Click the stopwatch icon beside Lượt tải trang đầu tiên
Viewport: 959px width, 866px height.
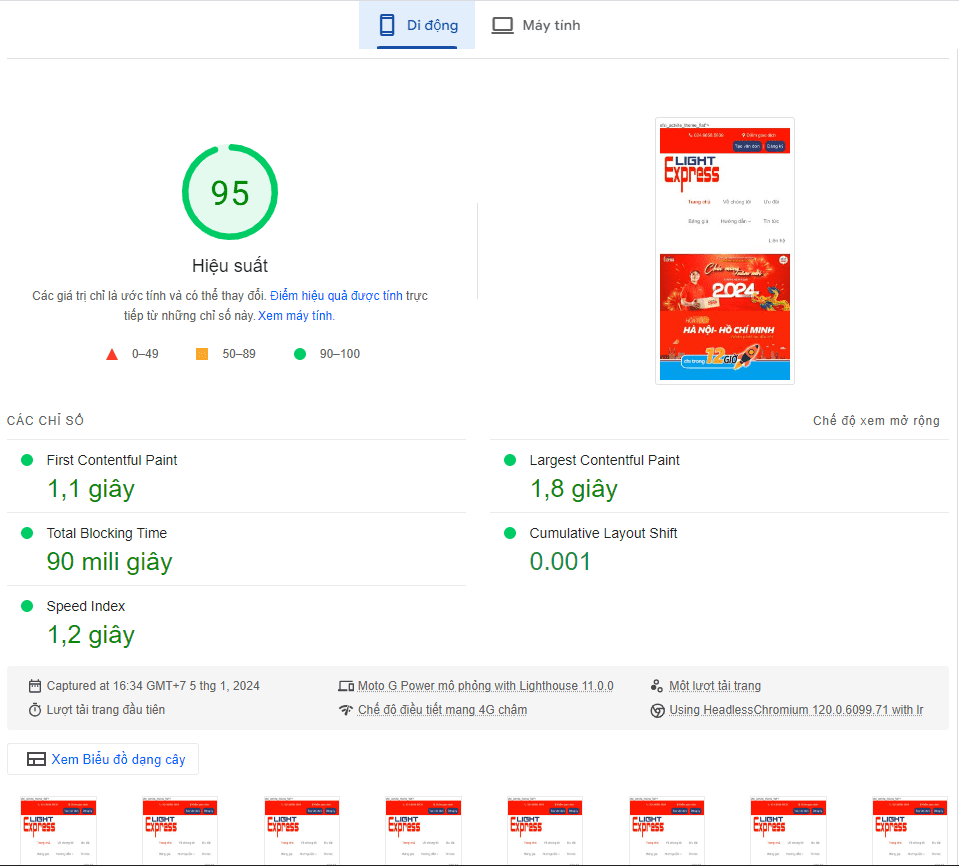(35, 710)
